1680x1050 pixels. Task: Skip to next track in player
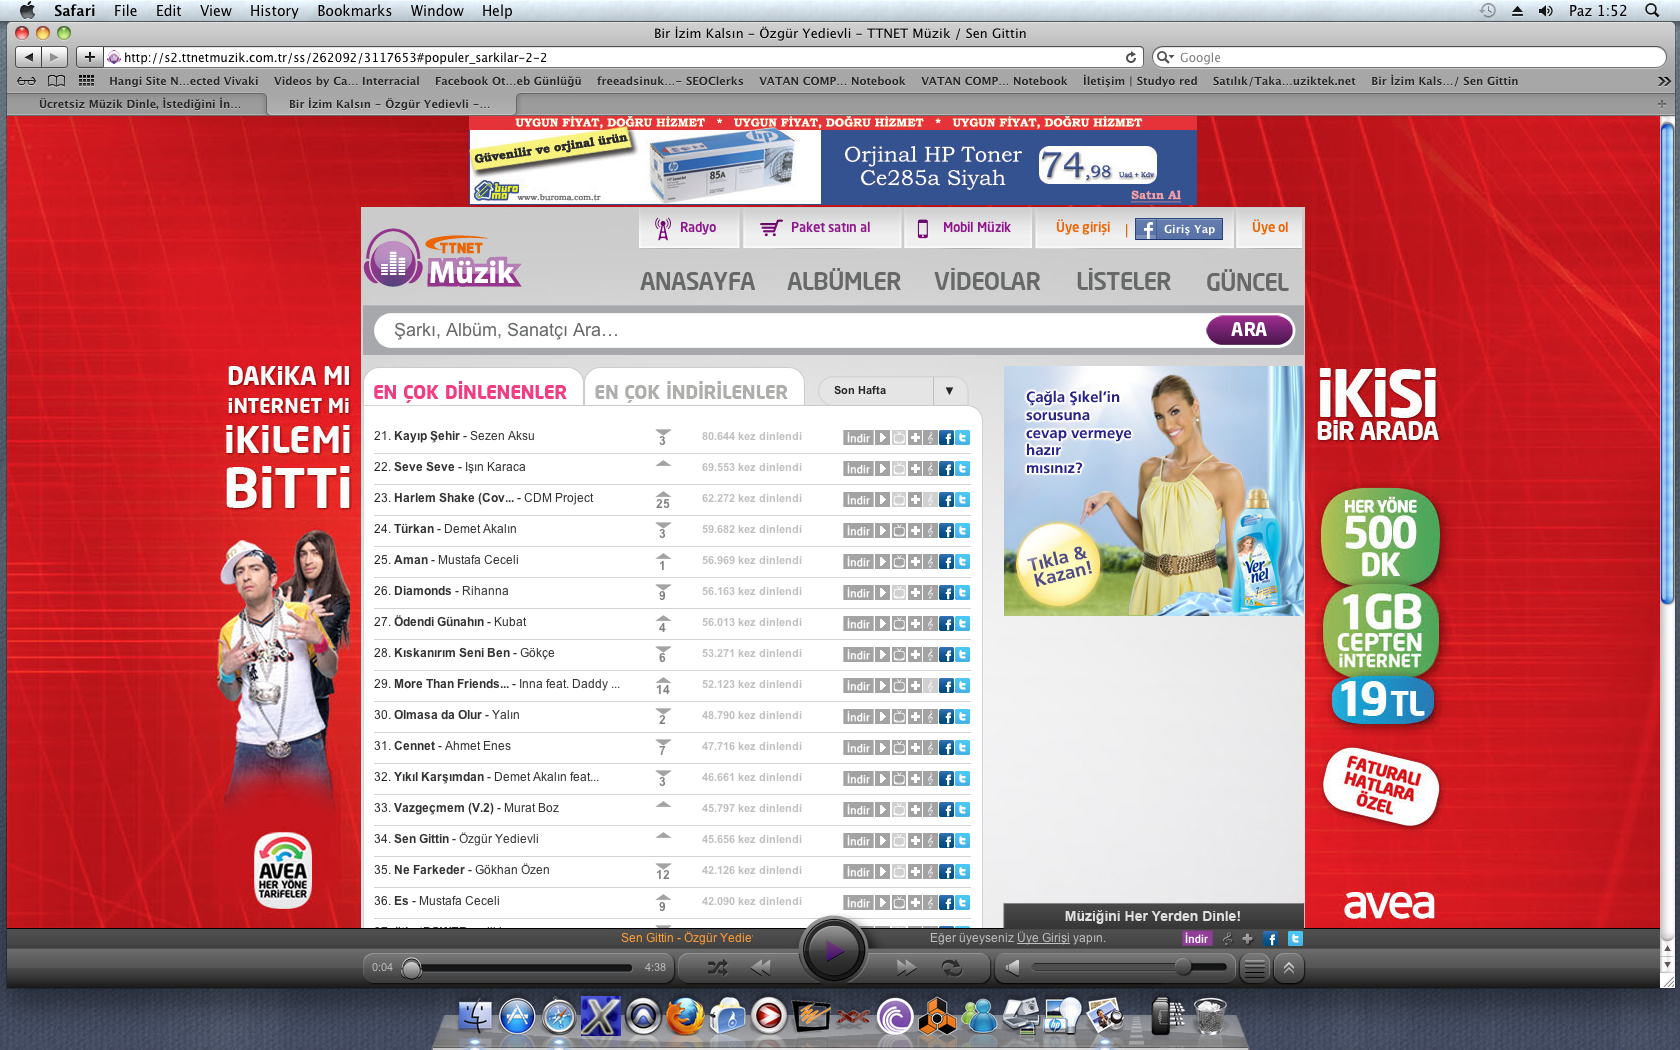click(906, 967)
